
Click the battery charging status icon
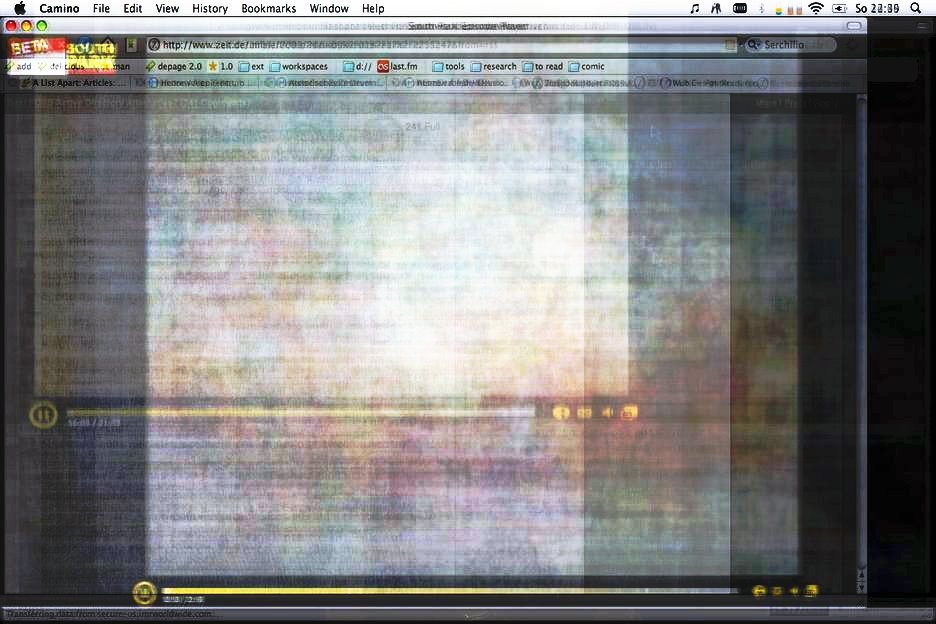[x=839, y=8]
